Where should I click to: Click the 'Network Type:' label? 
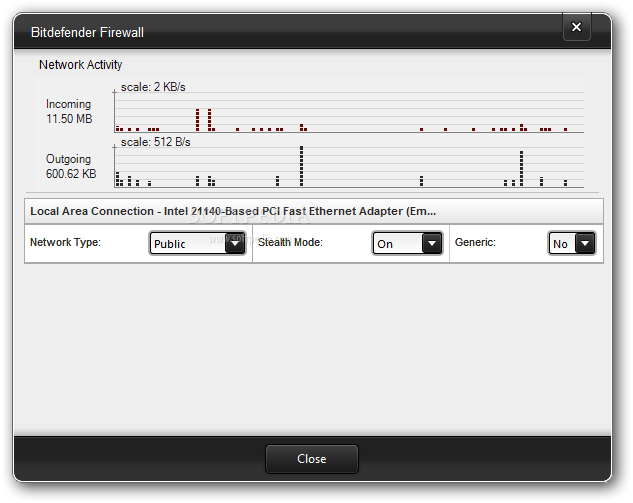click(65, 242)
